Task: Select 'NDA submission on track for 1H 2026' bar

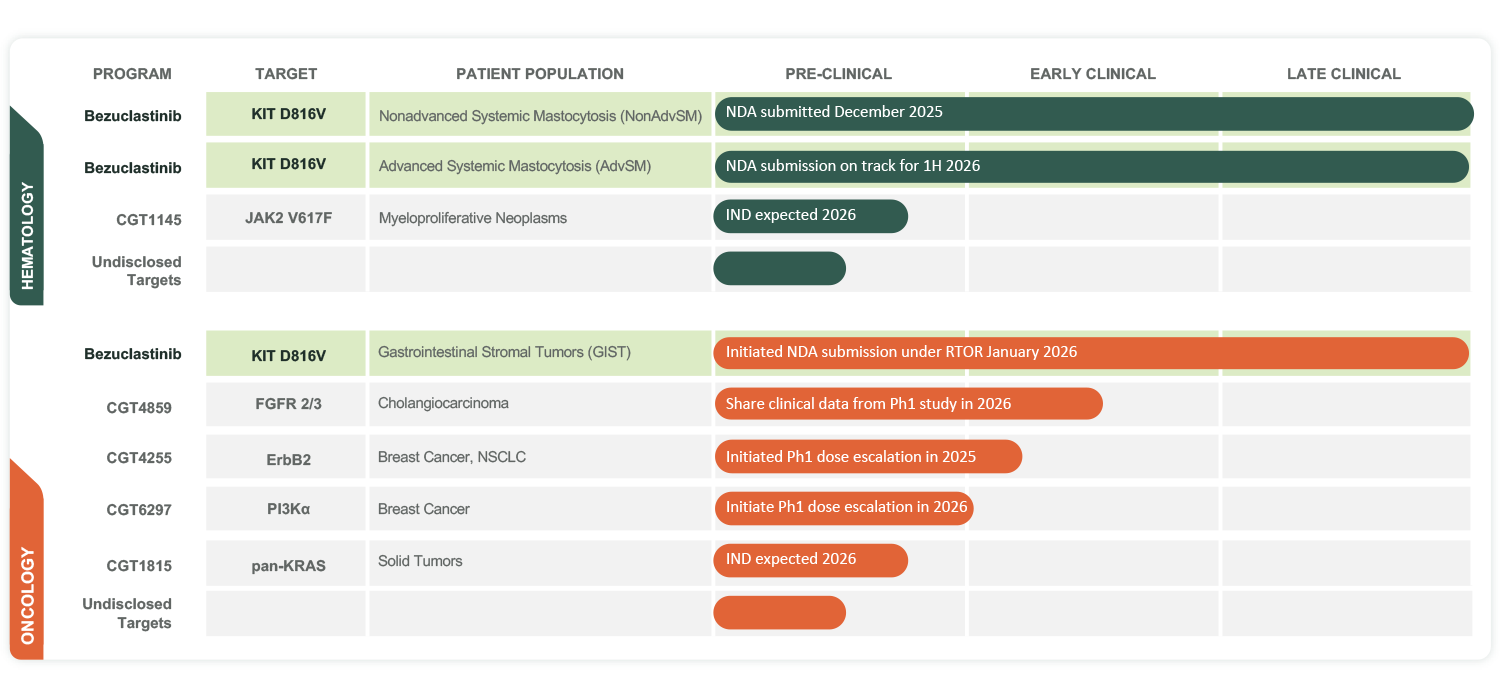Action: point(1090,166)
